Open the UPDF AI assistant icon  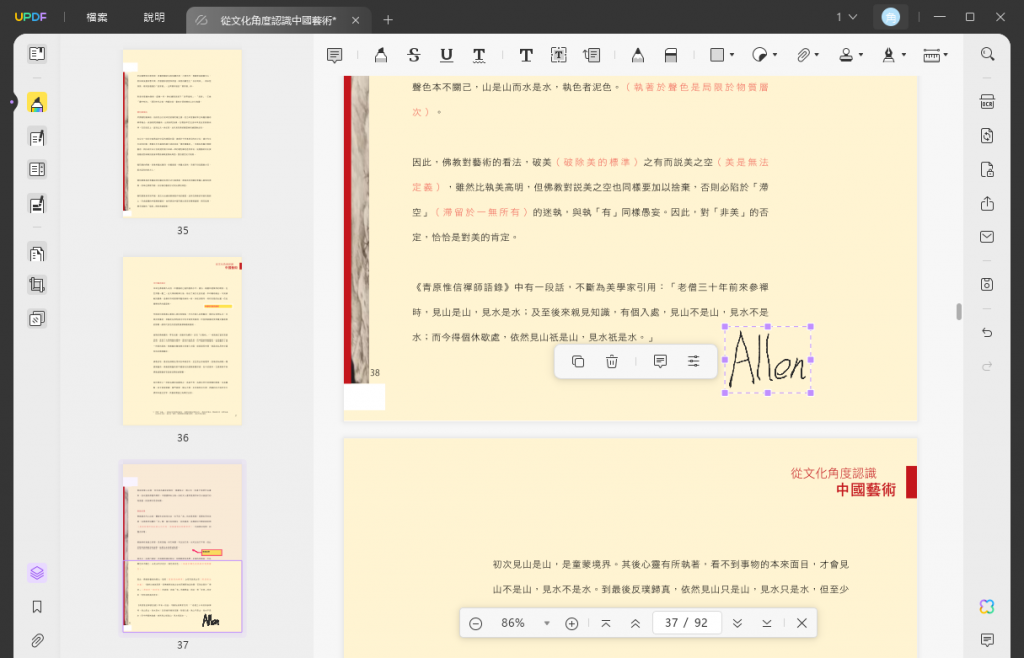coord(987,606)
